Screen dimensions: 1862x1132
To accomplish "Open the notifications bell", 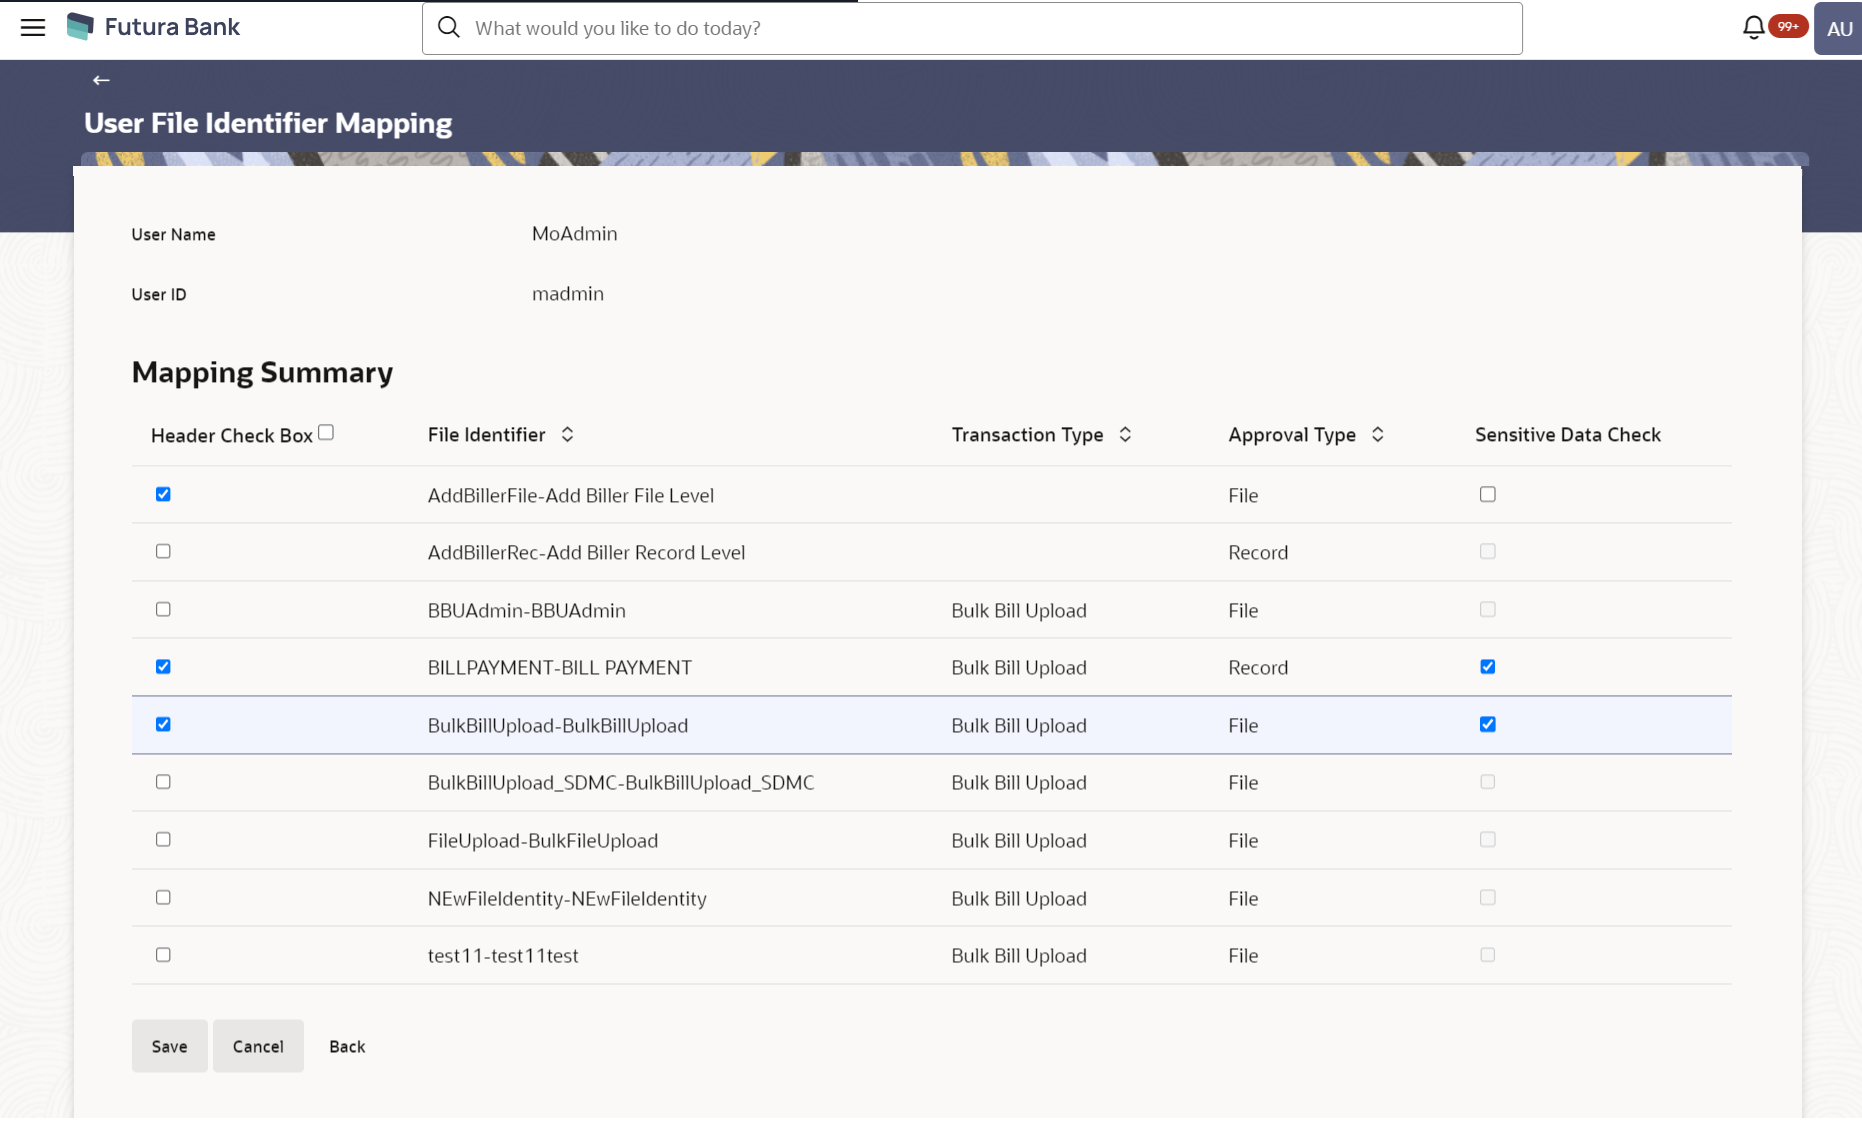I will tap(1753, 28).
